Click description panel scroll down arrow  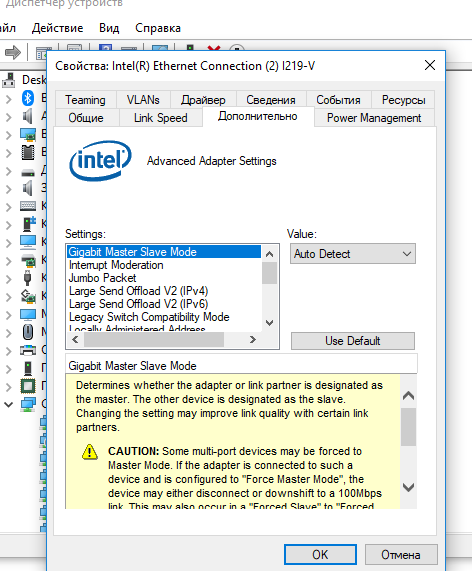[408, 487]
